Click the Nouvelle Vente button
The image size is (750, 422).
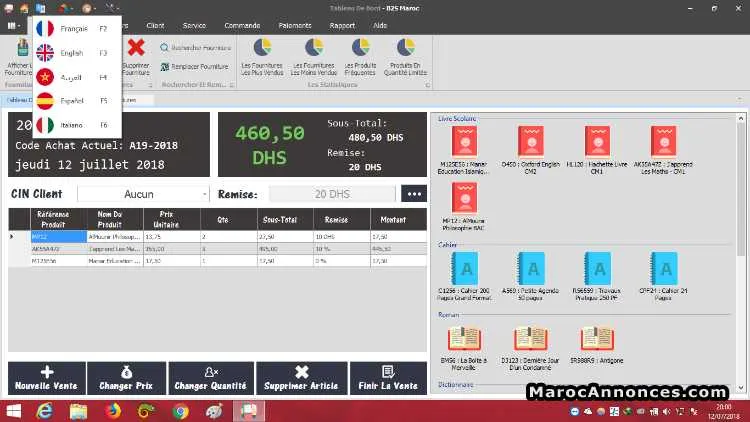click(46, 378)
